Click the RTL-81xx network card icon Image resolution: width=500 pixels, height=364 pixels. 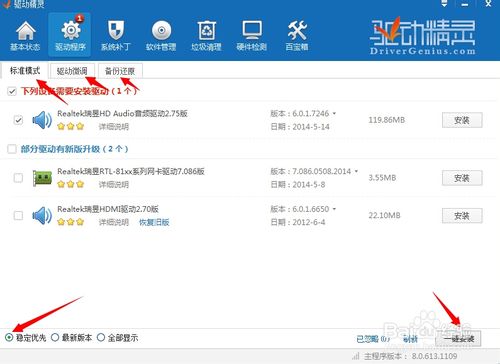42,178
